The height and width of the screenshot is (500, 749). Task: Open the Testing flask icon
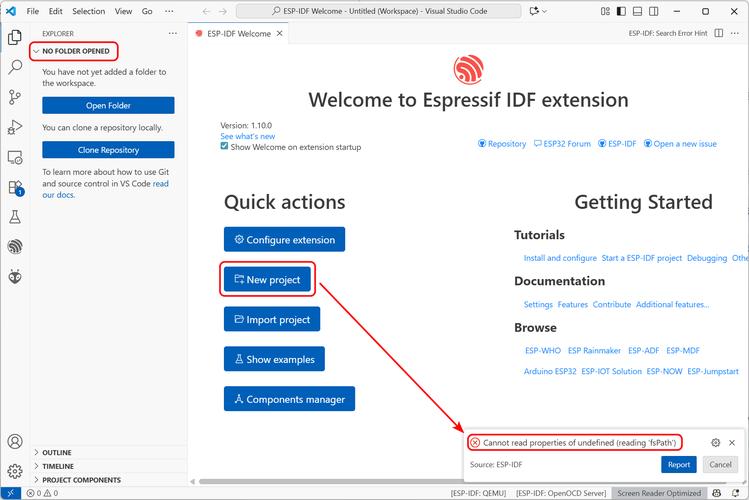[15, 216]
